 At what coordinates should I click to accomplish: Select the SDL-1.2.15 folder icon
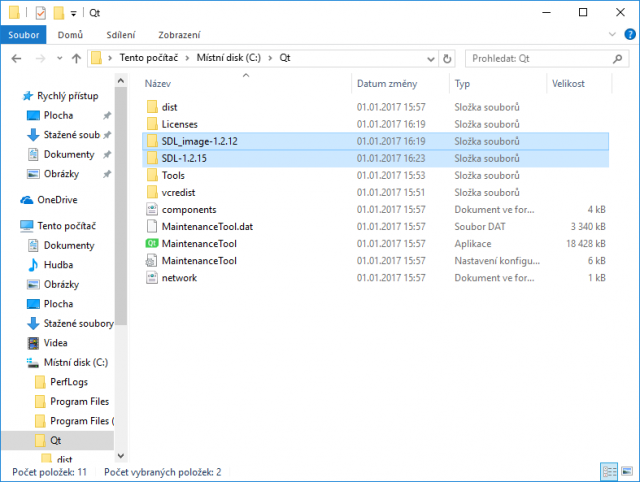pos(152,158)
